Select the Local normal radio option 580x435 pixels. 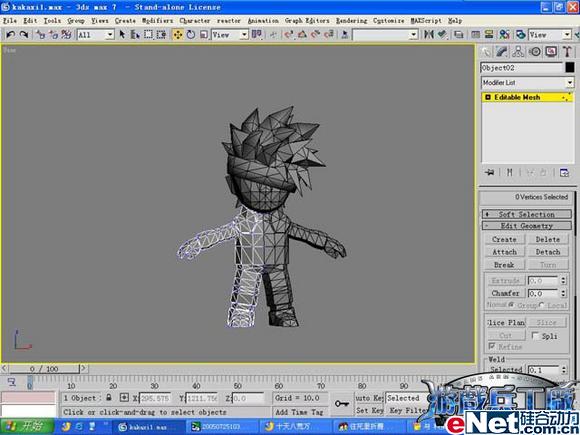(x=542, y=305)
